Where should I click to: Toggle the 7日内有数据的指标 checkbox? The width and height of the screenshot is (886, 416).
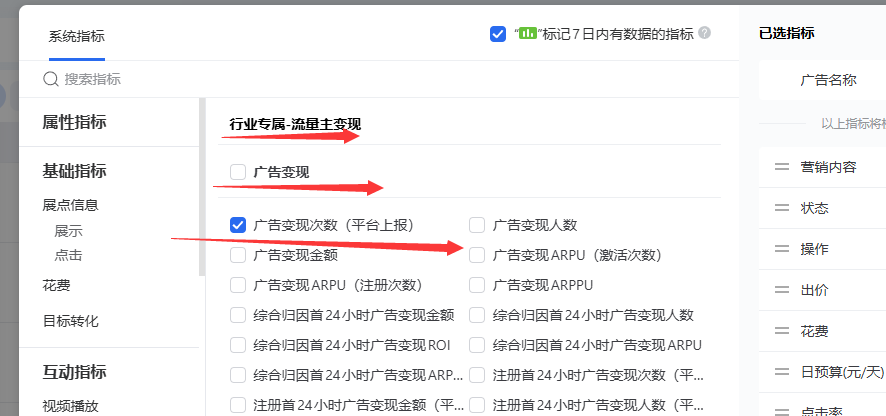point(498,34)
